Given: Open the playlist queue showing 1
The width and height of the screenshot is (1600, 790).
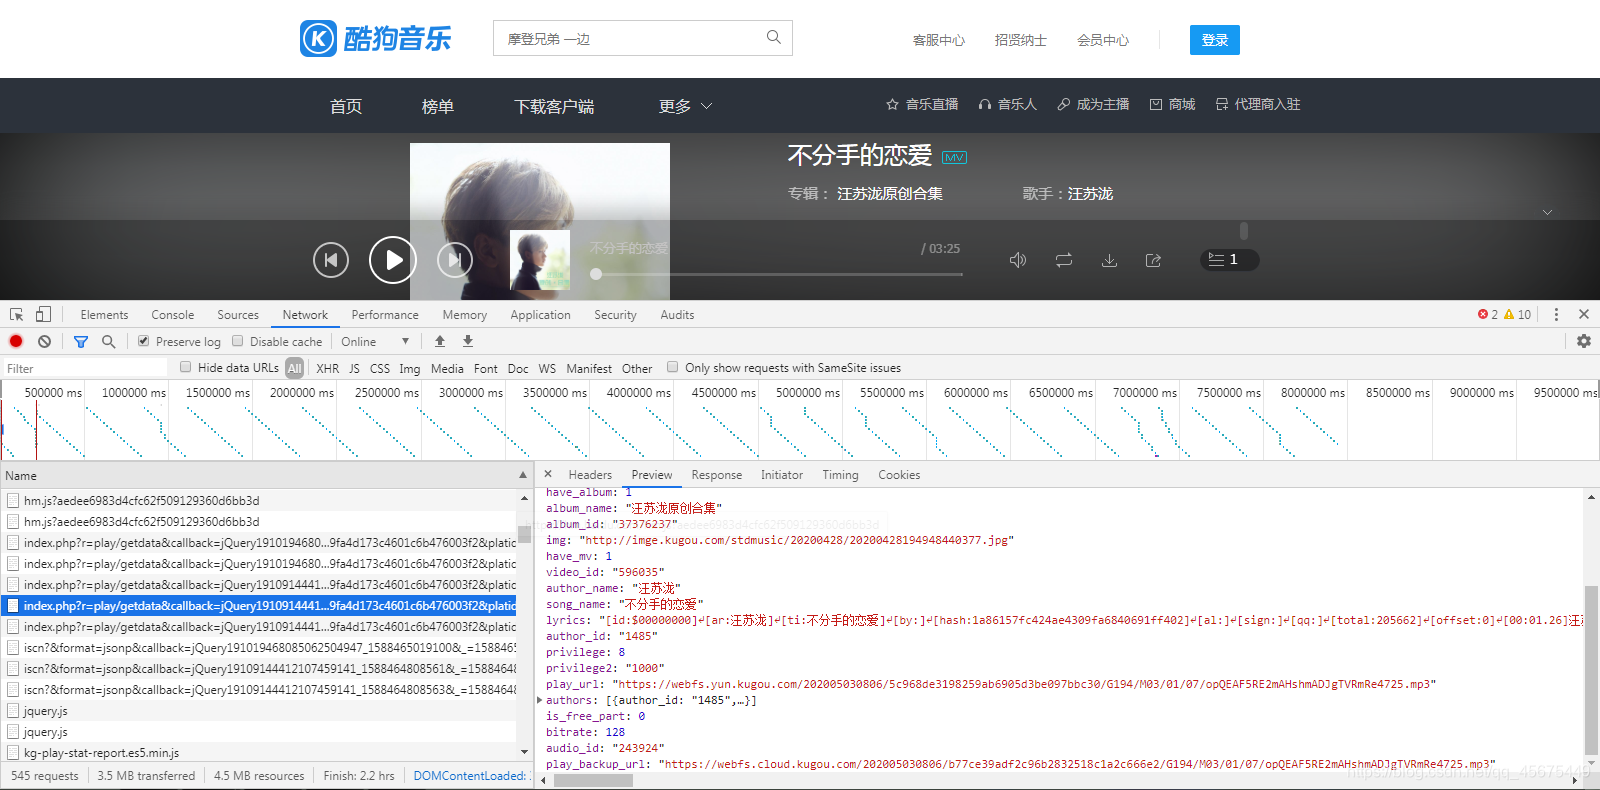Looking at the screenshot, I should tap(1229, 259).
